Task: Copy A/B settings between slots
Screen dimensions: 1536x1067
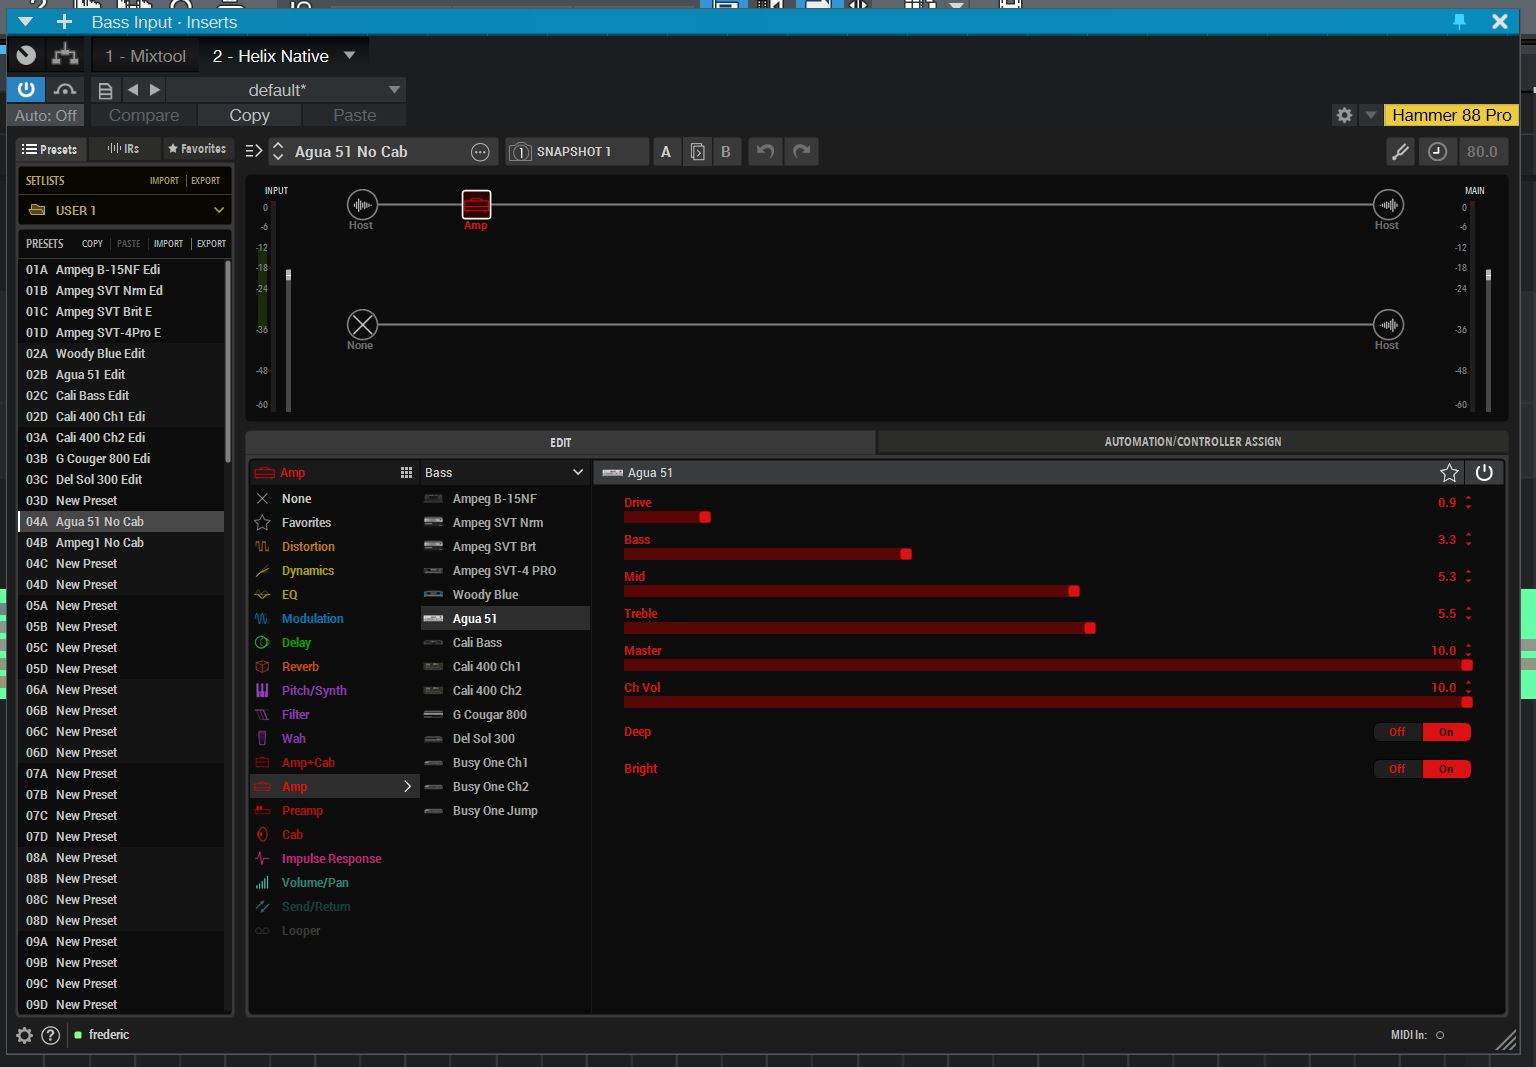Action: pos(697,152)
